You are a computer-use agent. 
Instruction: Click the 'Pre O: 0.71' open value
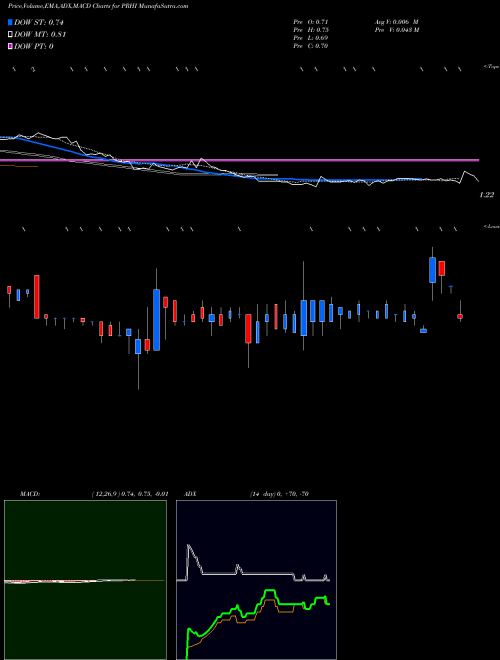311,22
